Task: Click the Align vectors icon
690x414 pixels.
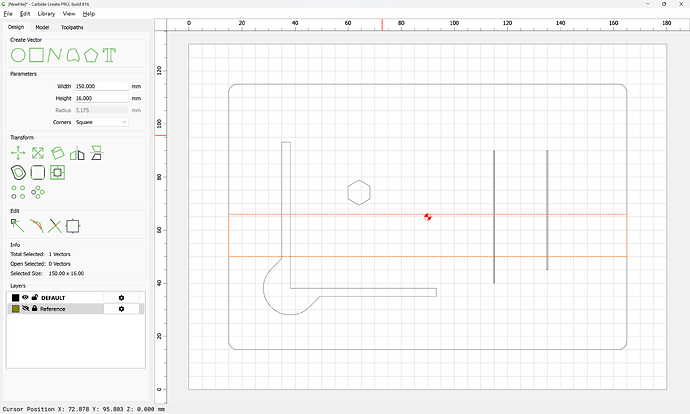Action: coord(96,153)
